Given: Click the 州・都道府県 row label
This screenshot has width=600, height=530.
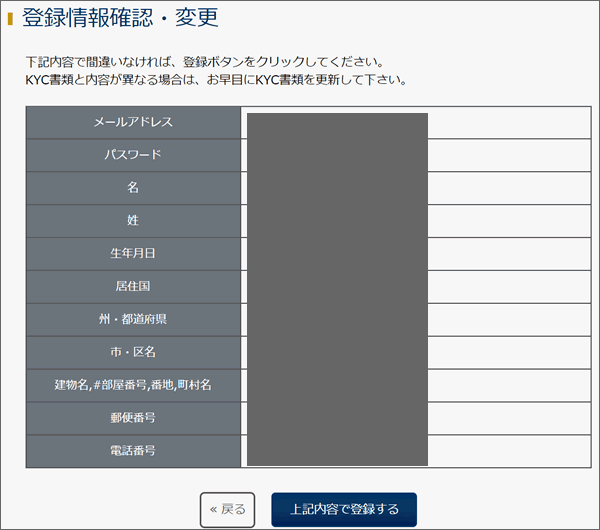Looking at the screenshot, I should 133,320.
